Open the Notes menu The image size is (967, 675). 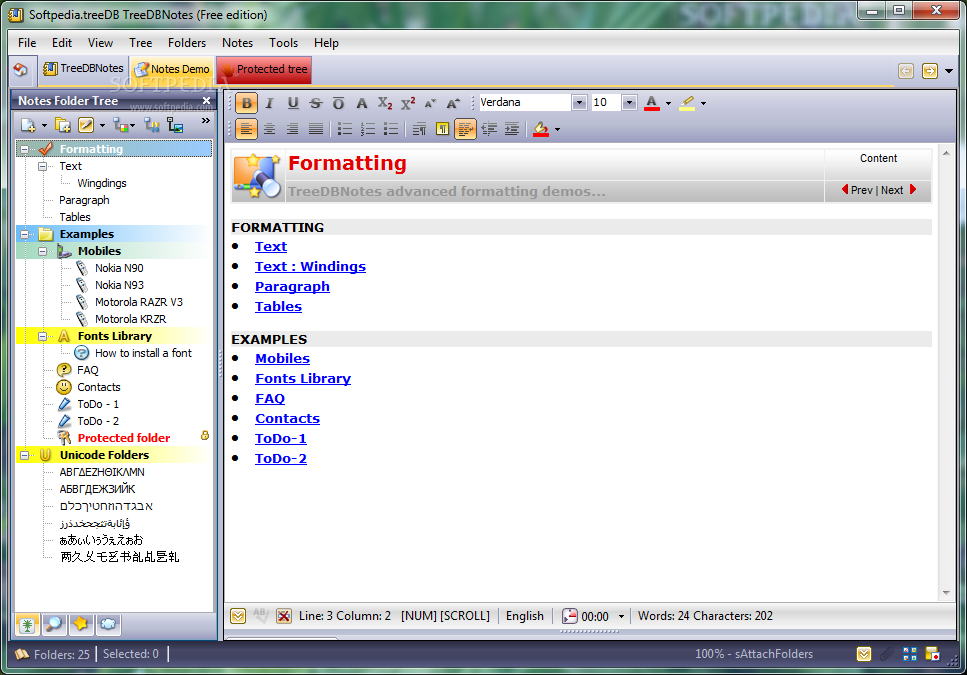(237, 43)
